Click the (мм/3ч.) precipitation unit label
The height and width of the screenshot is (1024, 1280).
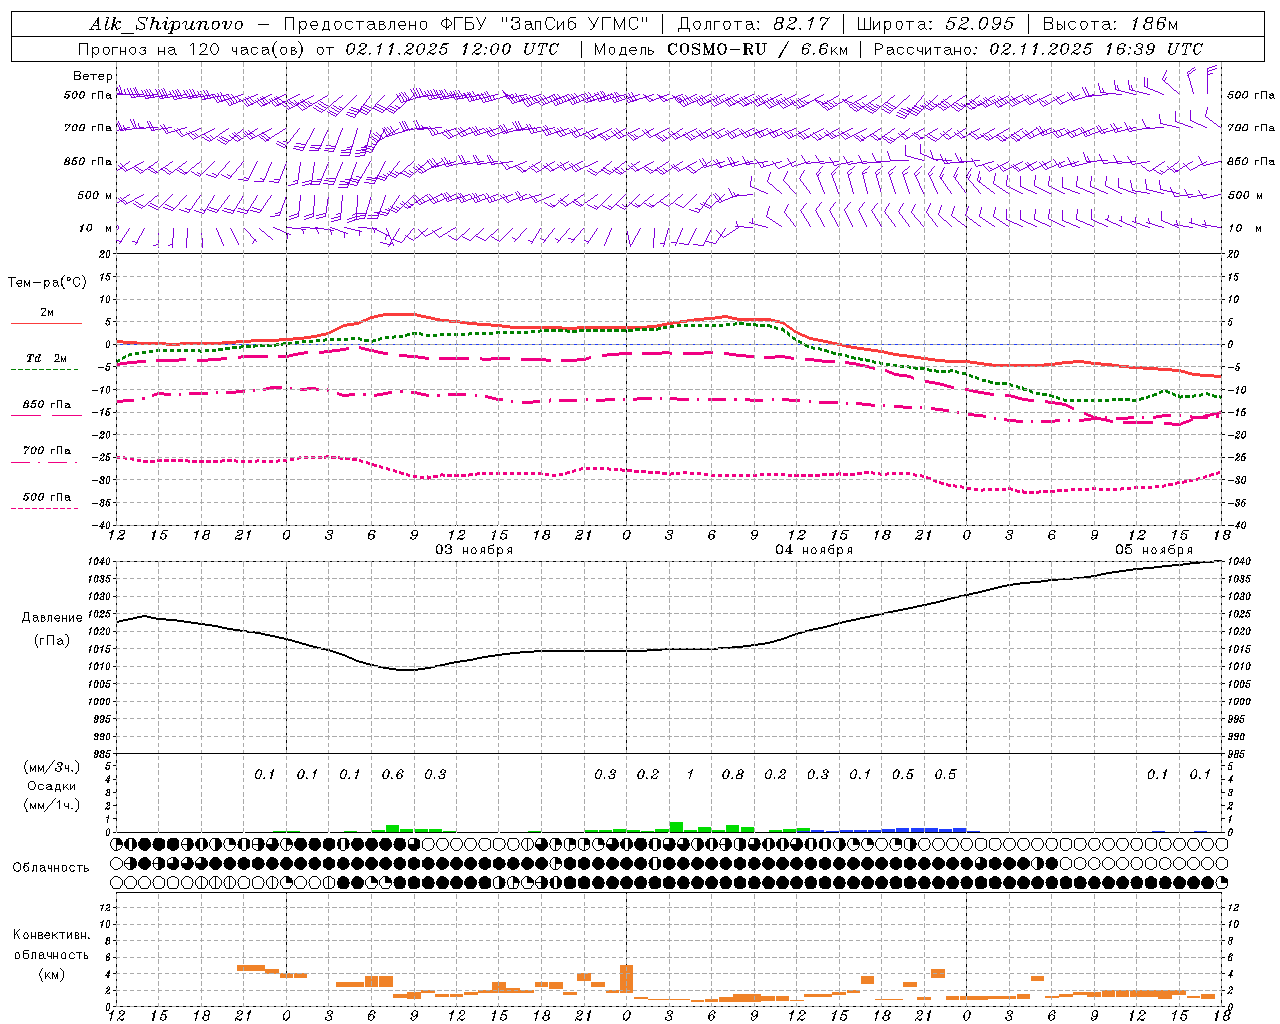pos(51,767)
